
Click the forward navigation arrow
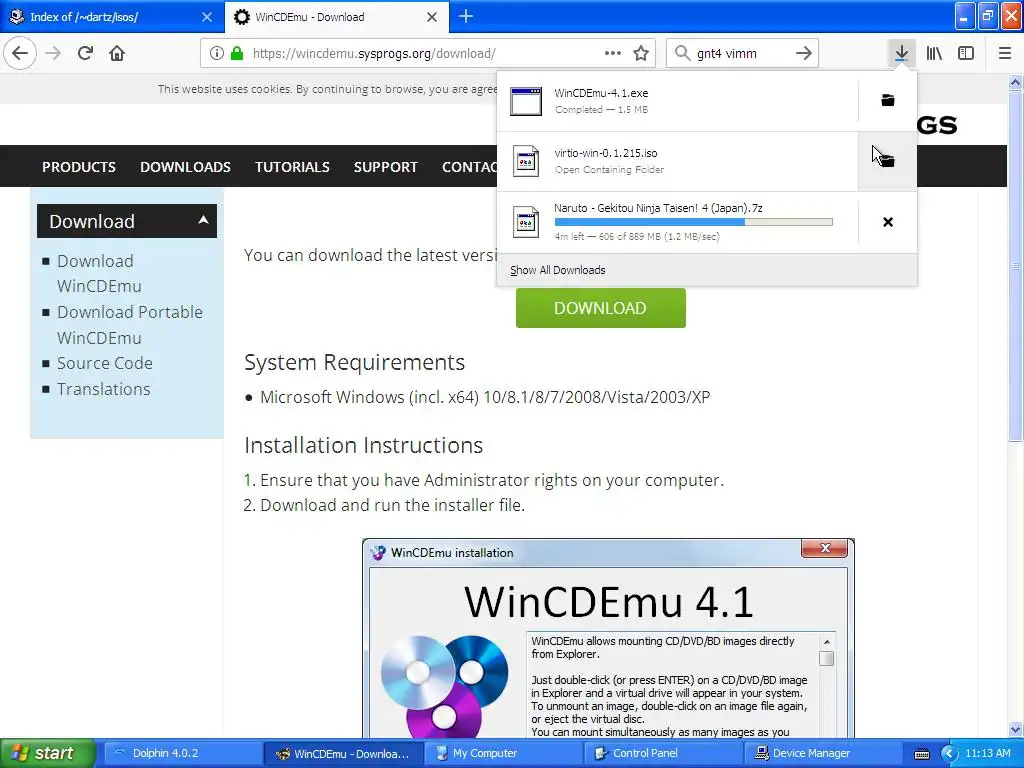coord(53,53)
